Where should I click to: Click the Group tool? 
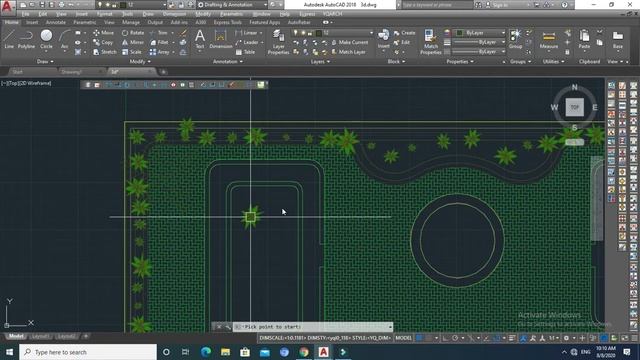(x=516, y=39)
